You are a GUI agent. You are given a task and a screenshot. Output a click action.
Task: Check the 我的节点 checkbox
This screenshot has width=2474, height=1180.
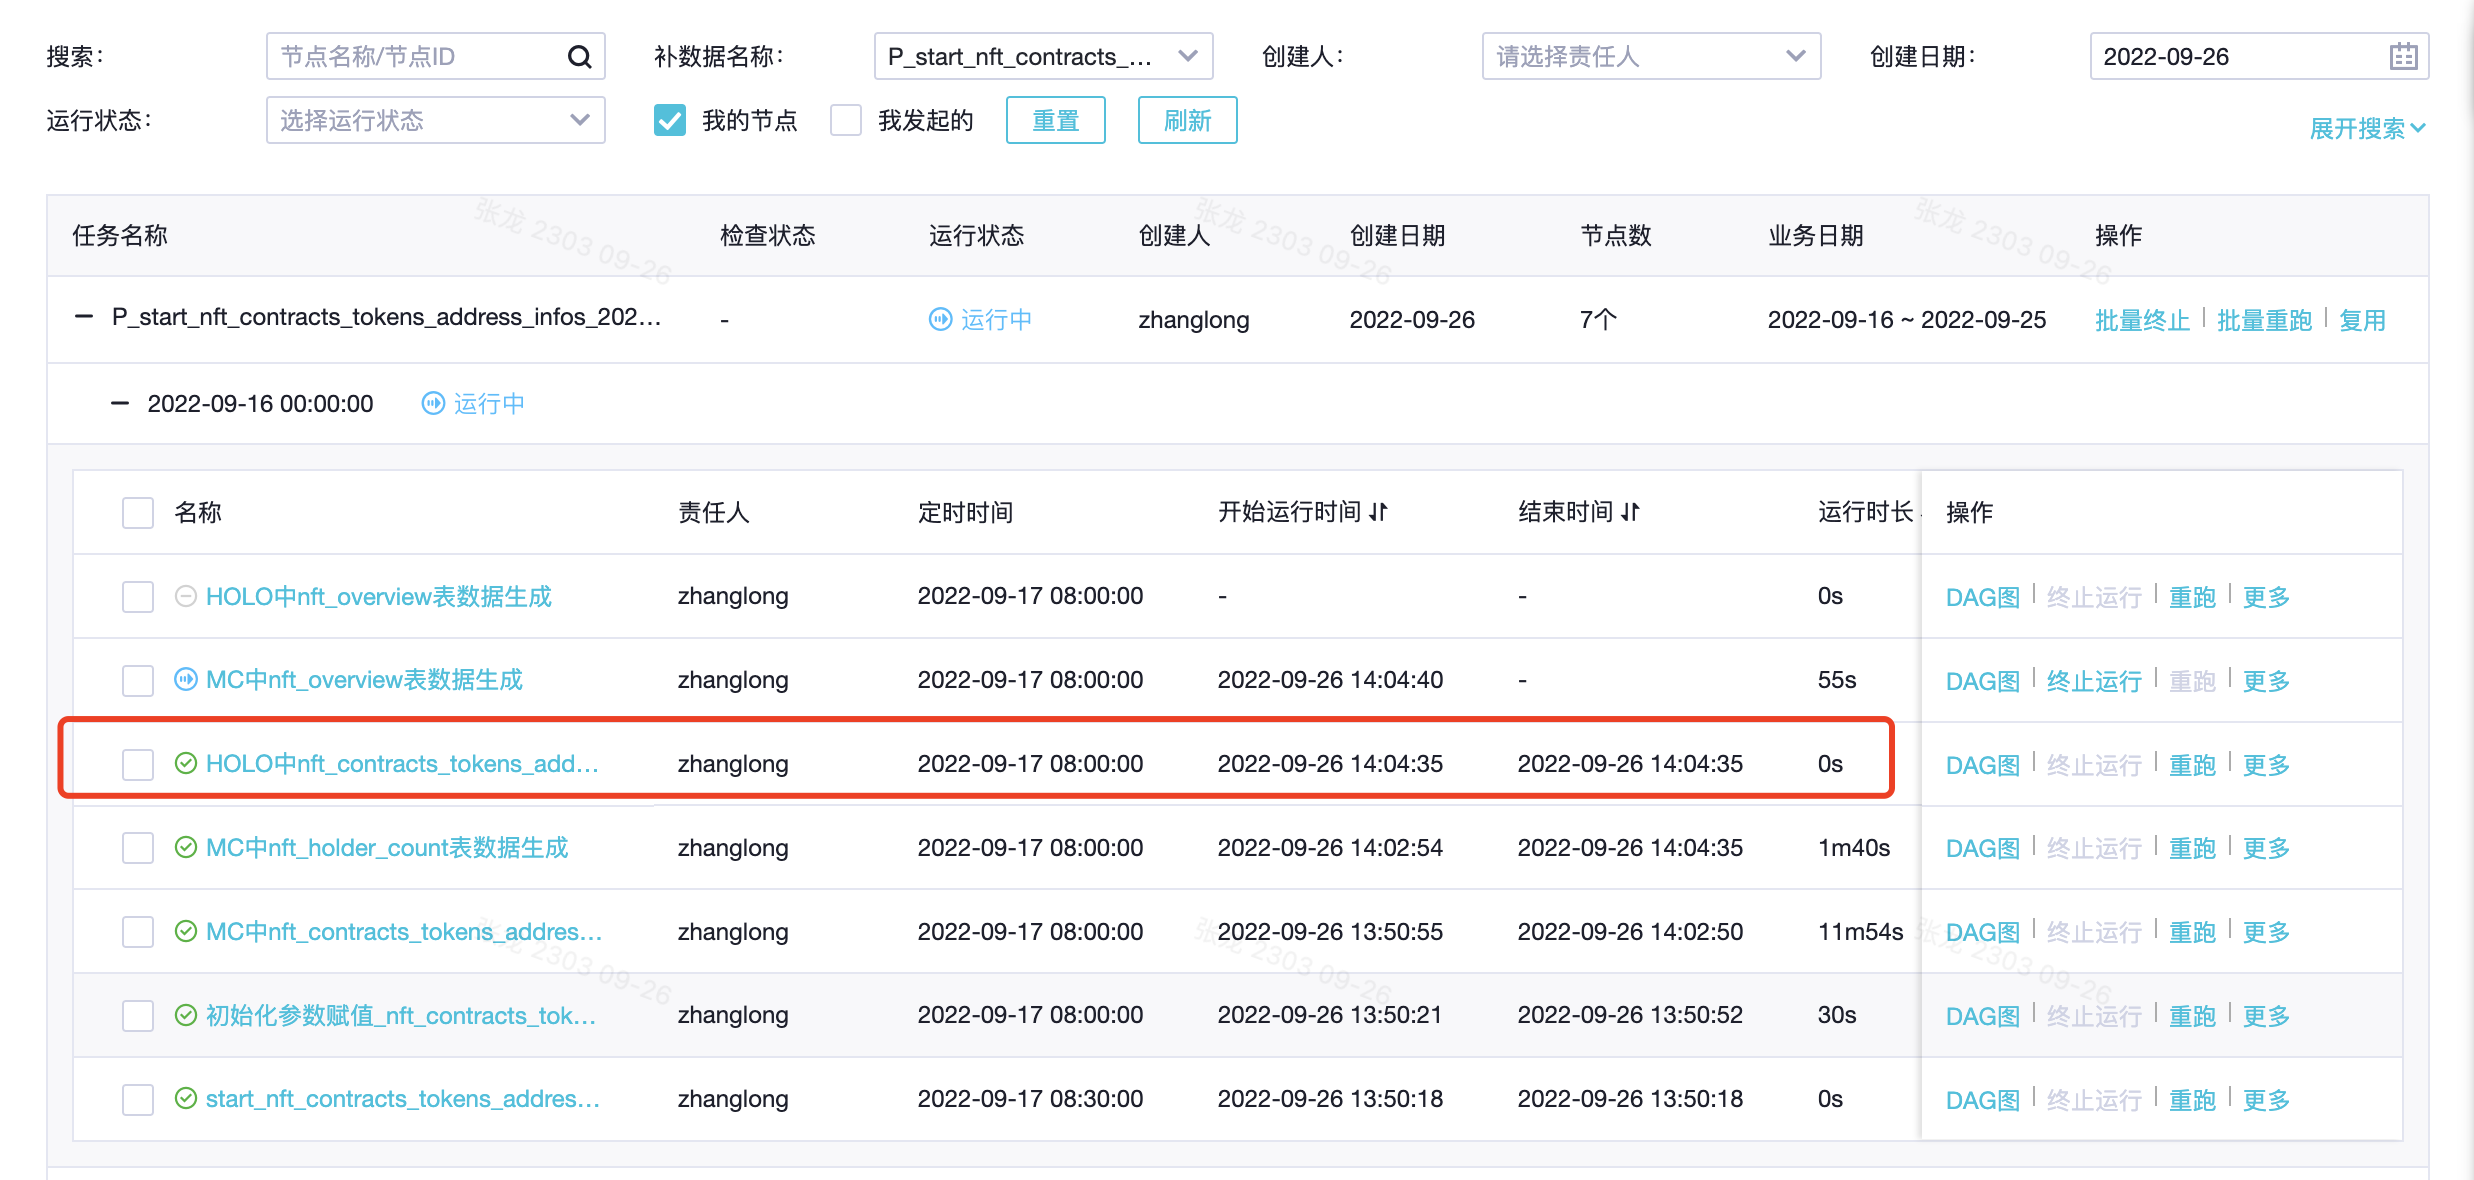tap(670, 120)
